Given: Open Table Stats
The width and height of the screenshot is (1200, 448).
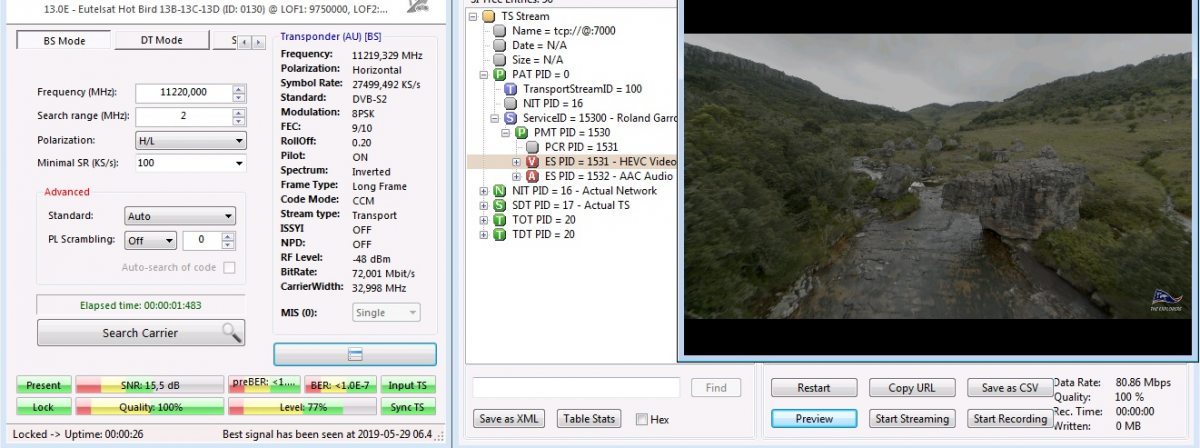Looking at the screenshot, I should click(x=589, y=419).
